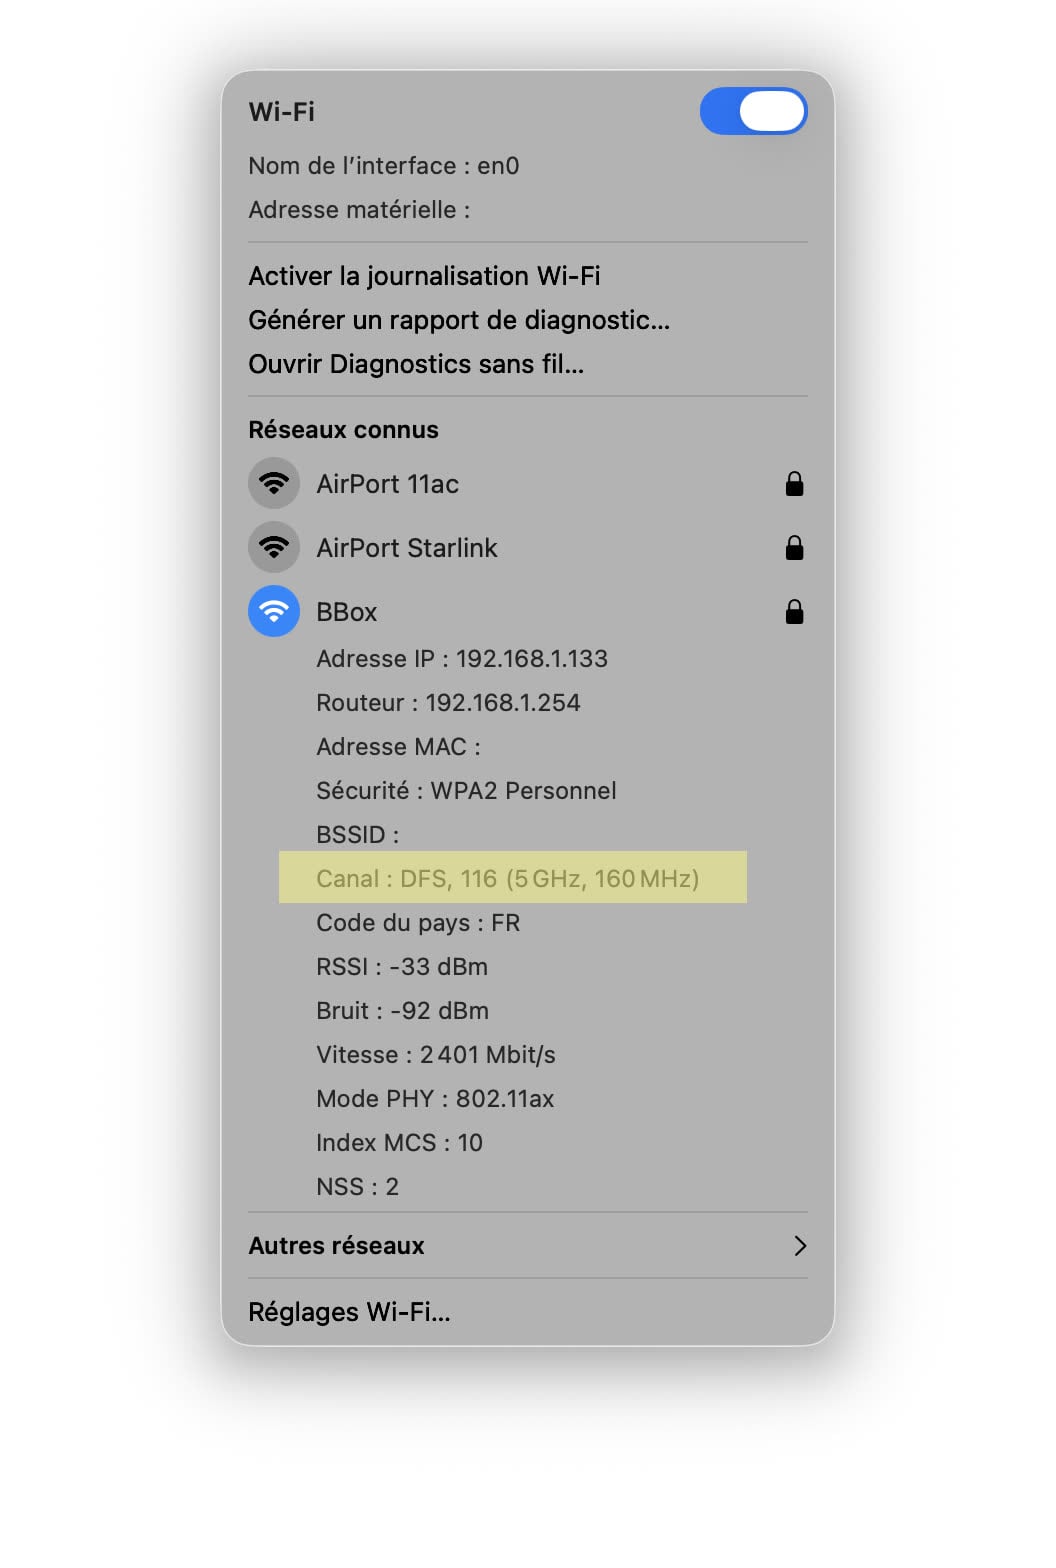
Task: Select Activer la journalisation Wi-Fi
Action: [424, 276]
